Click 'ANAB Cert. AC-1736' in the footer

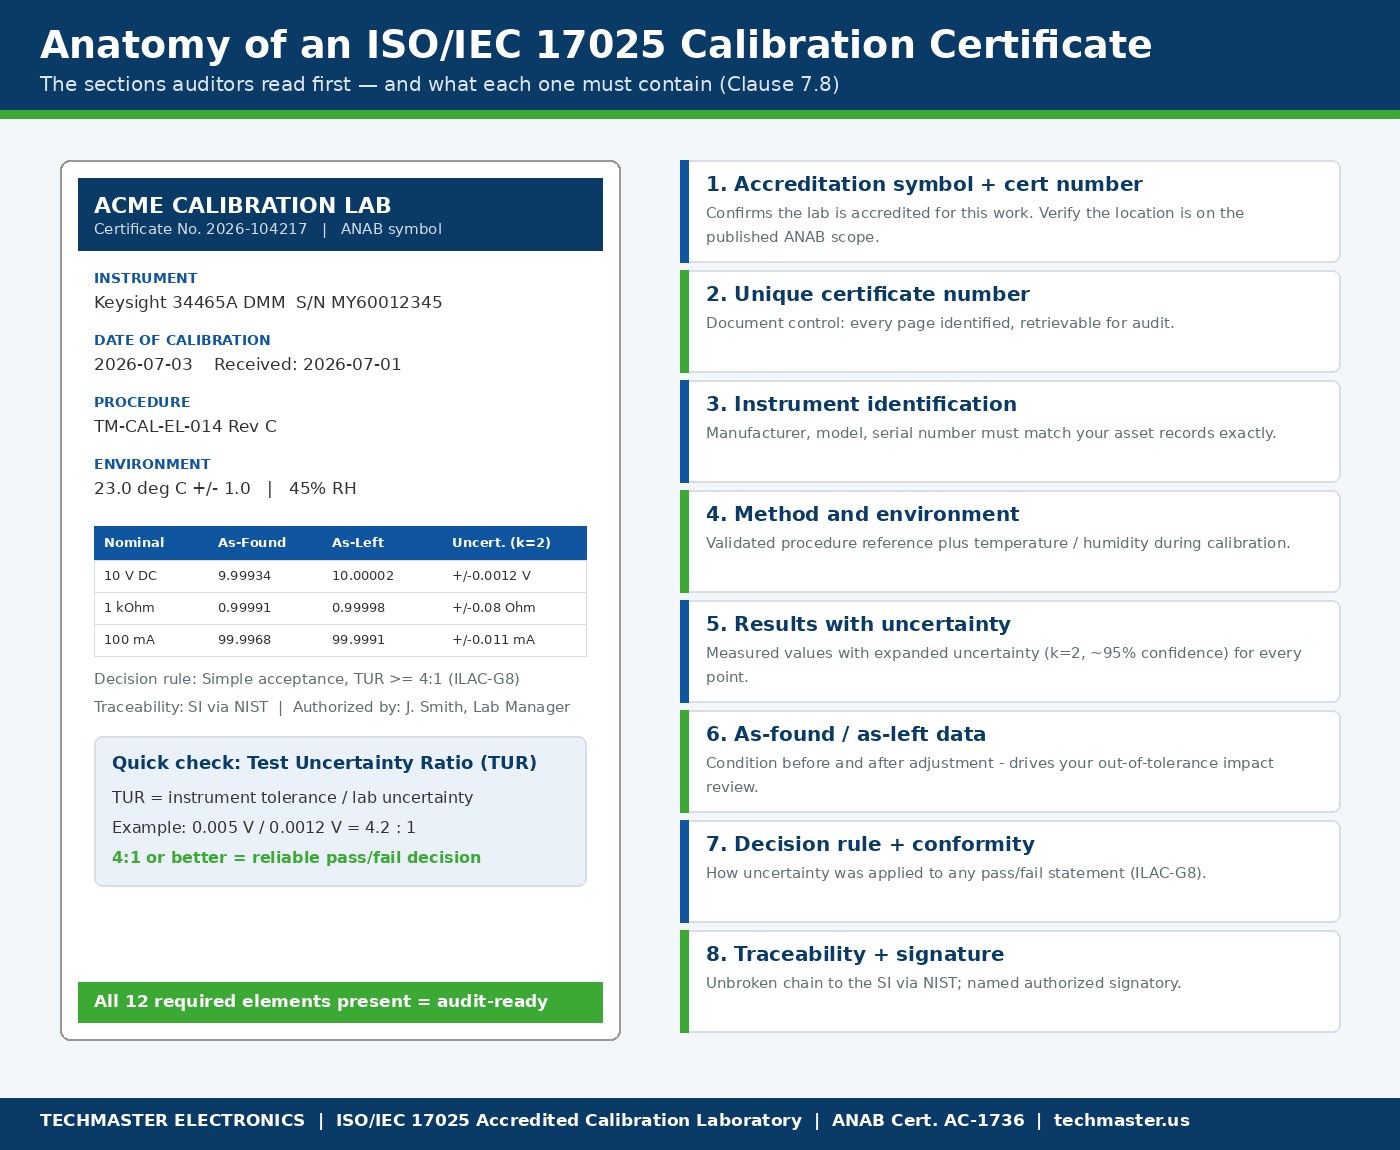(x=928, y=1120)
